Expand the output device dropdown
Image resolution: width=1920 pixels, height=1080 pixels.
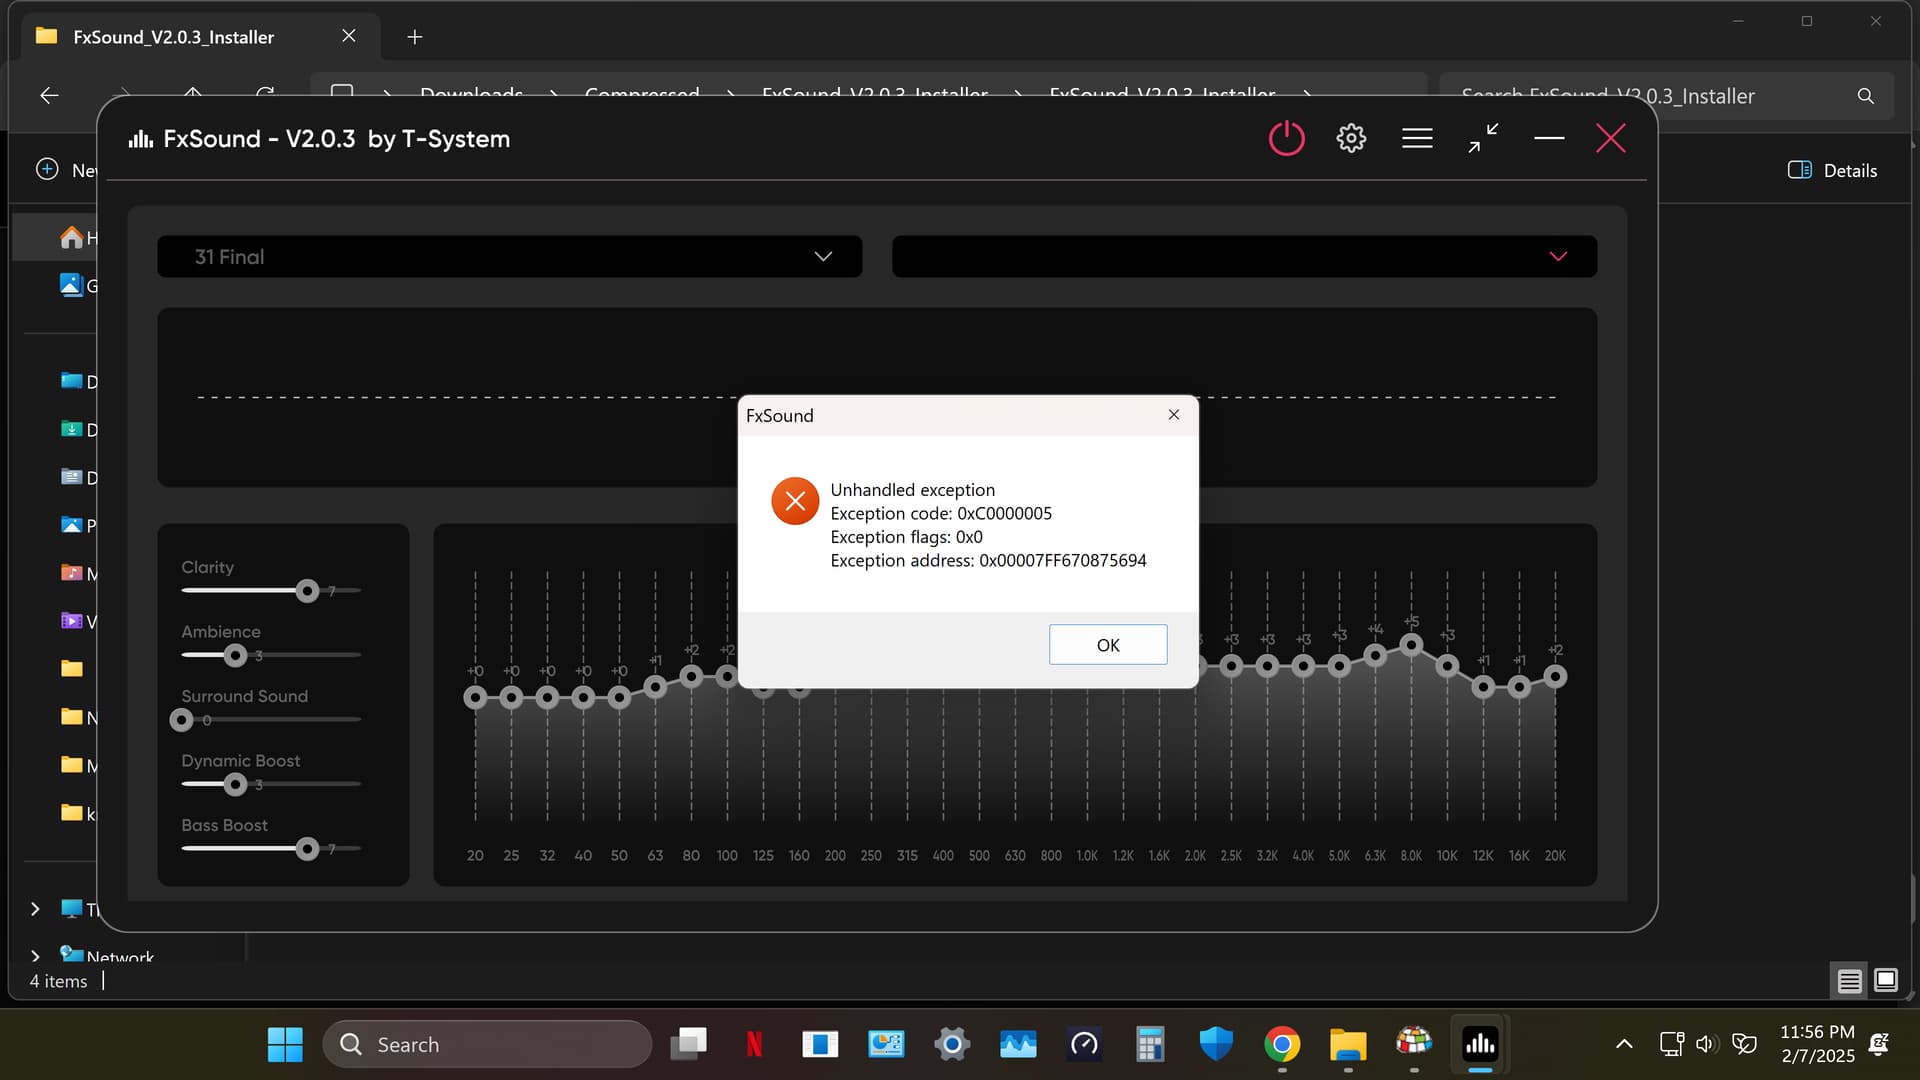[x=1244, y=256]
